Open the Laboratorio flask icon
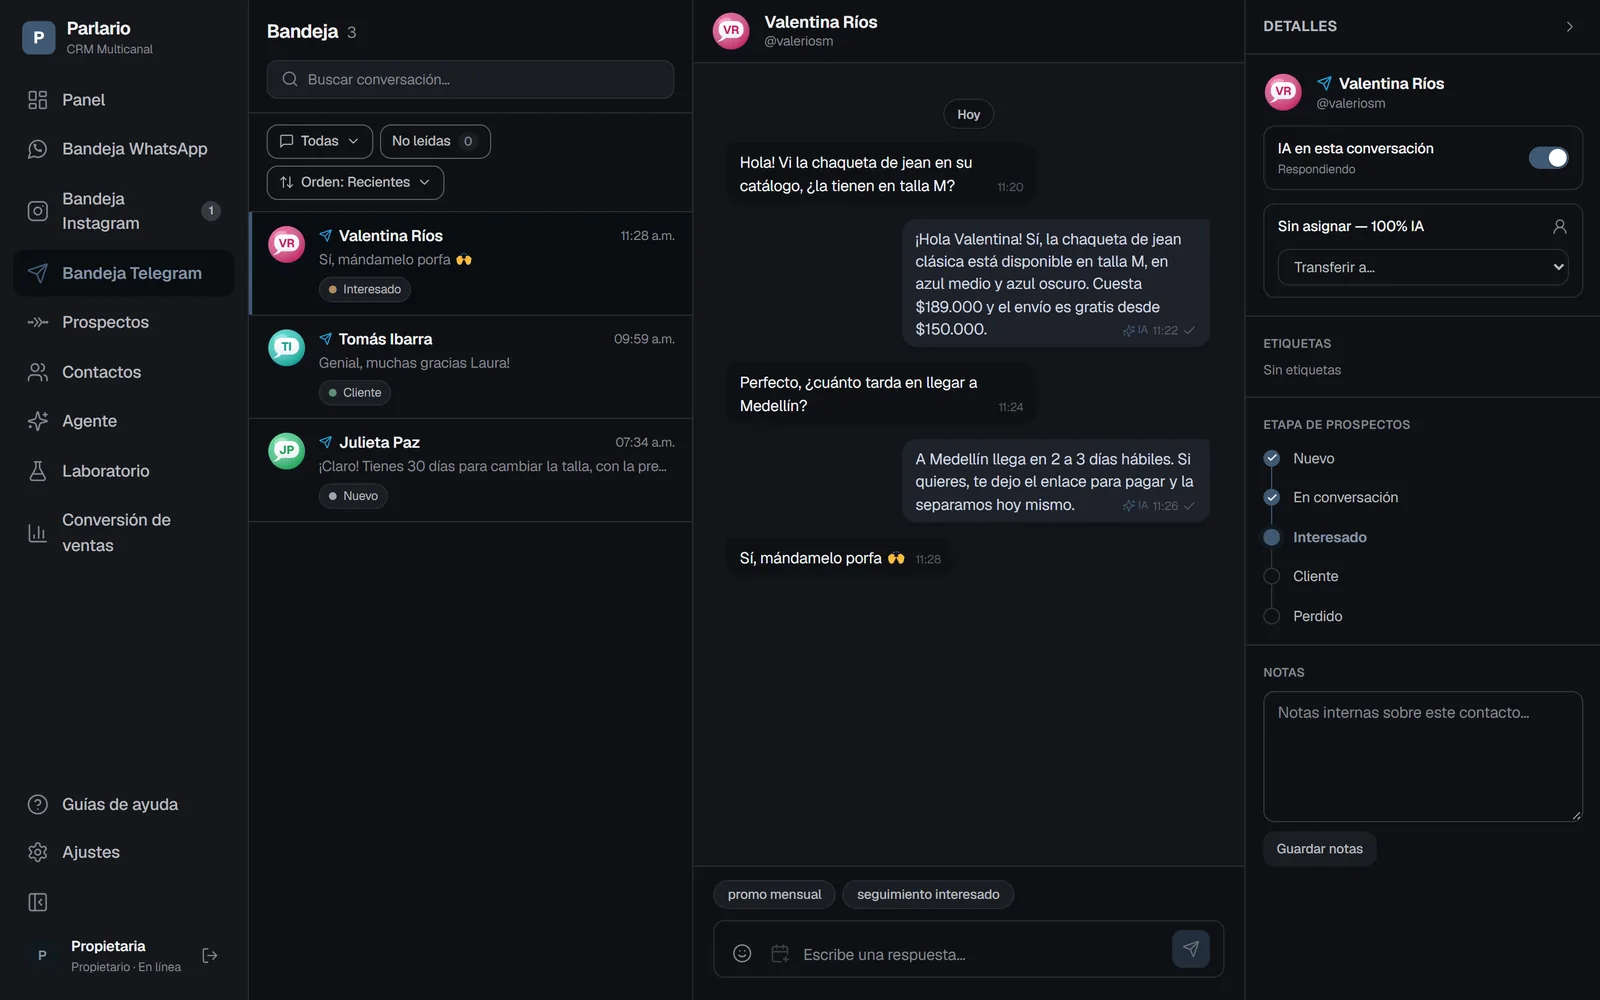This screenshot has width=1600, height=1000. pyautogui.click(x=38, y=471)
